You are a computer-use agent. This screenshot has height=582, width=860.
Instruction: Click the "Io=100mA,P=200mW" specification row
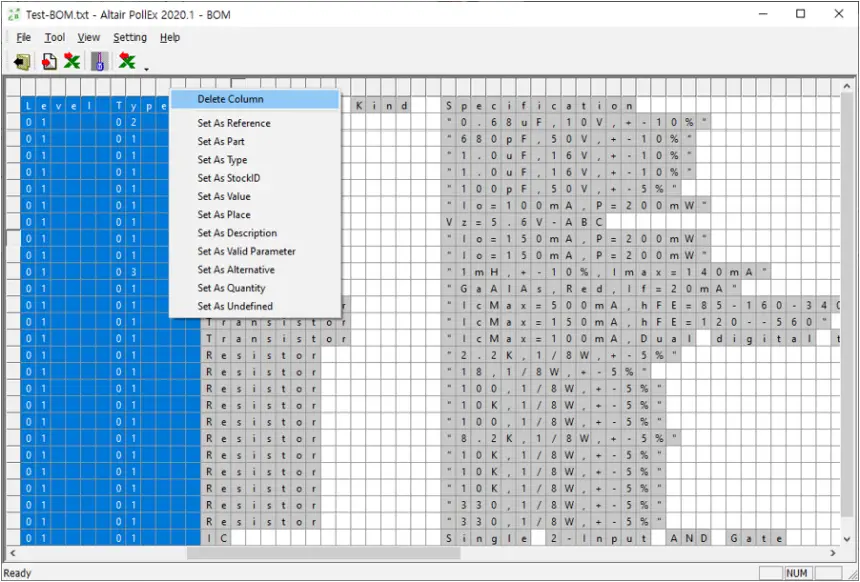(x=576, y=205)
